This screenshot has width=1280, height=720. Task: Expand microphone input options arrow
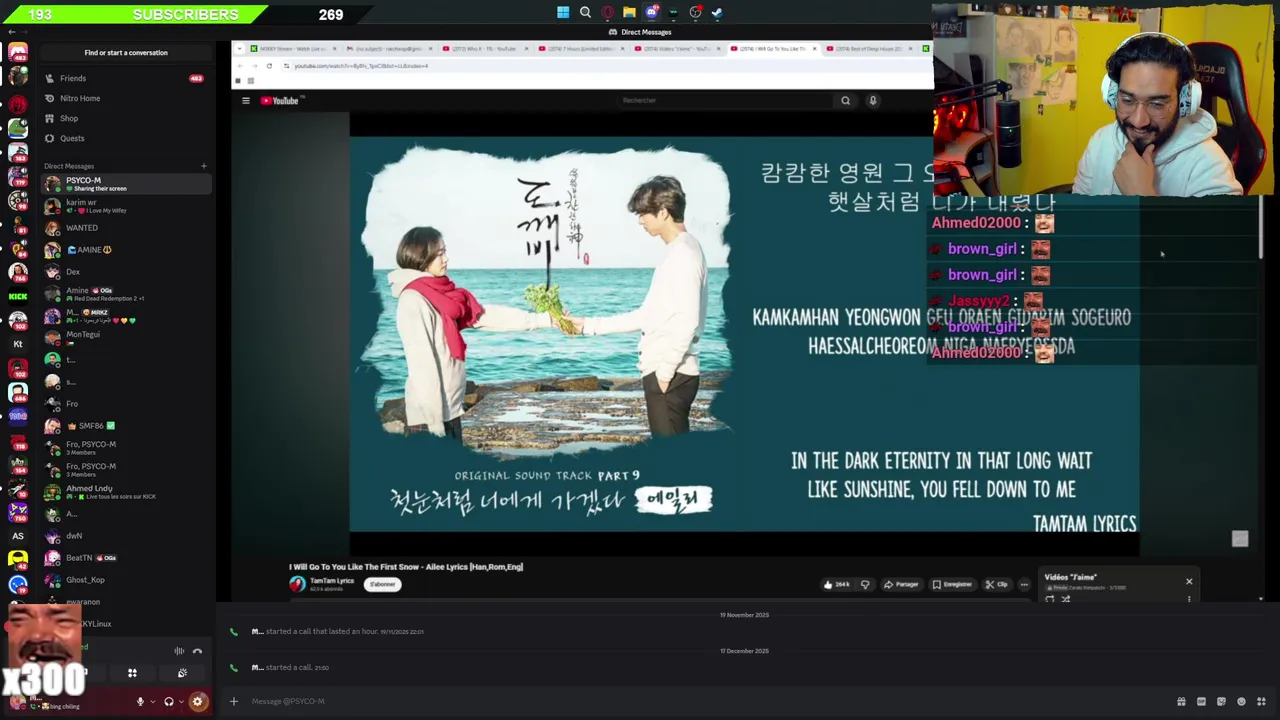click(x=152, y=701)
